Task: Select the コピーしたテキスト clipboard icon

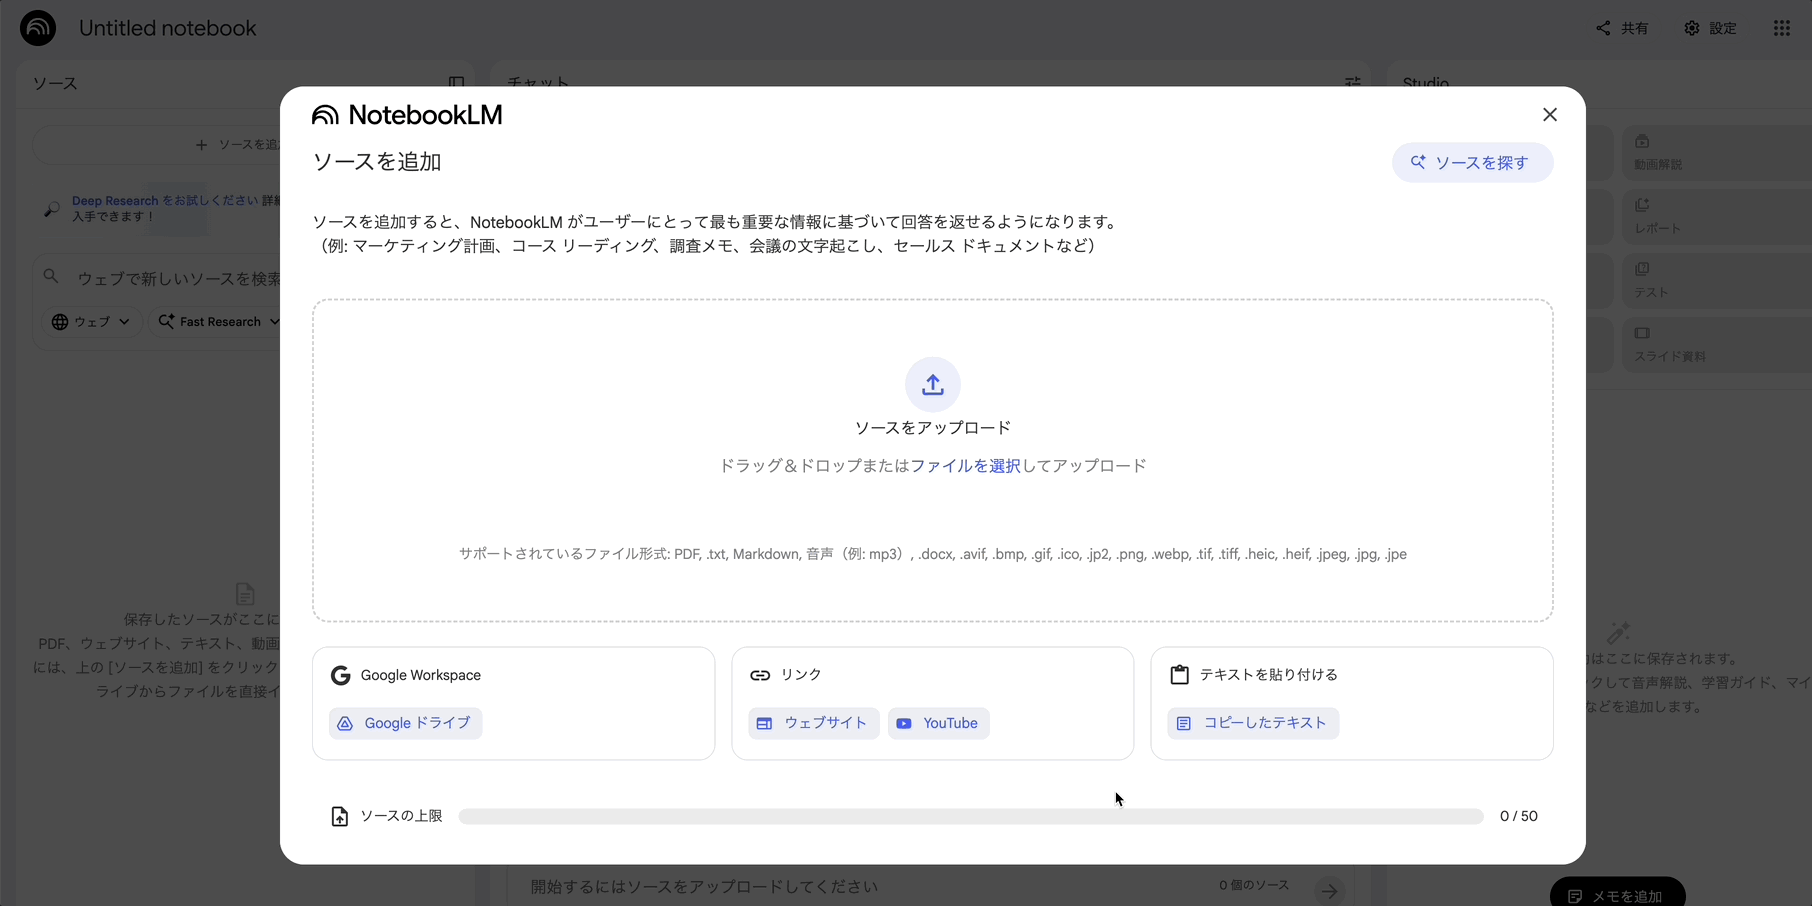Action: 1184,723
